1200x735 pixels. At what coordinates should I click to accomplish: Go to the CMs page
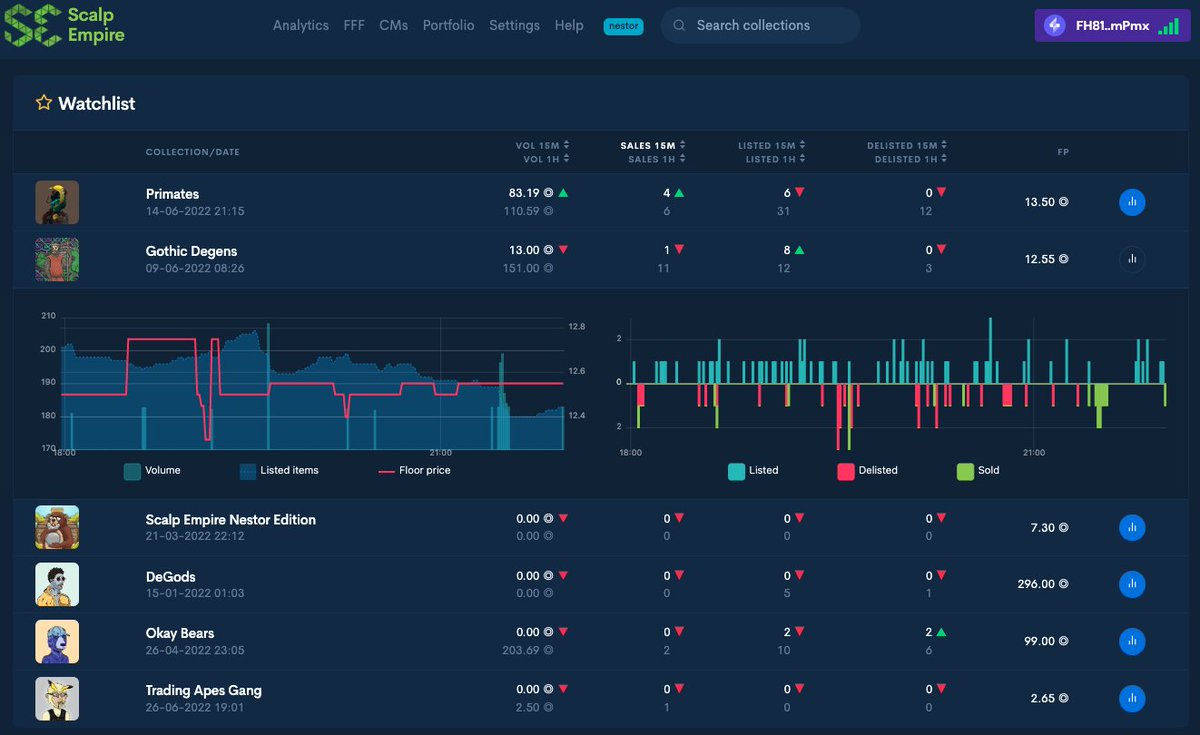(x=394, y=25)
